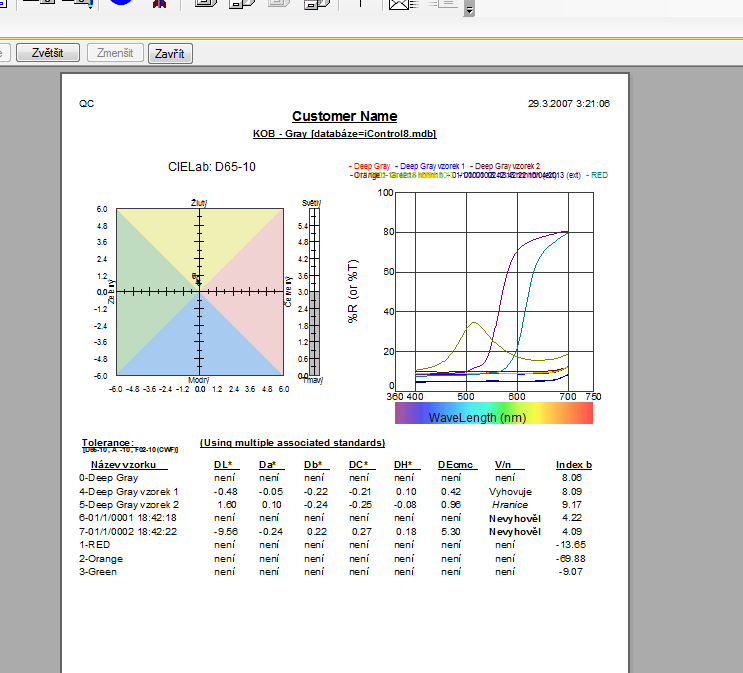The width and height of the screenshot is (743, 673).
Task: Click the Index b value -69.88
Action: point(571,559)
